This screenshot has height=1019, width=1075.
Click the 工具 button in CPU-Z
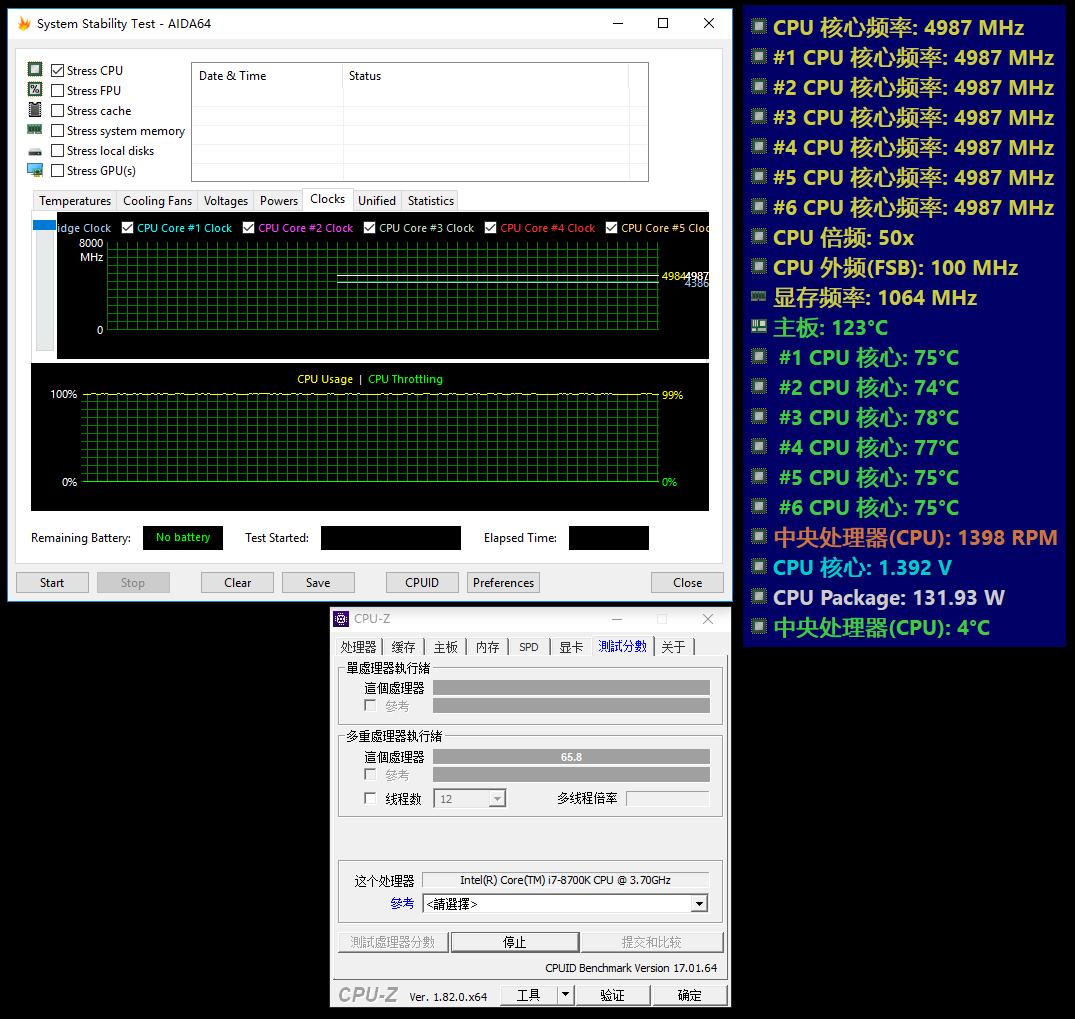click(x=529, y=995)
